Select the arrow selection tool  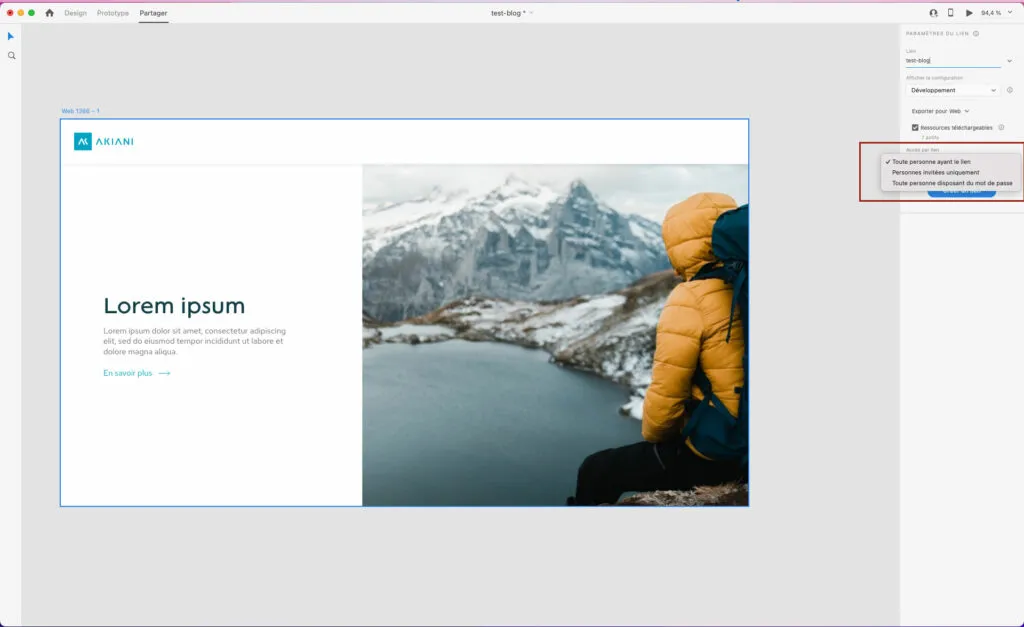(10, 36)
